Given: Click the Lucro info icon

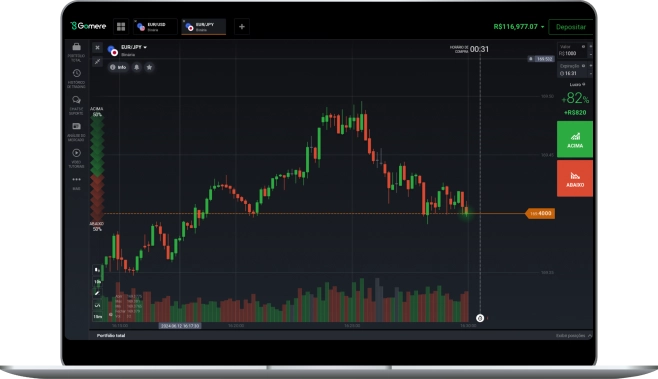Looking at the screenshot, I should 583,84.
